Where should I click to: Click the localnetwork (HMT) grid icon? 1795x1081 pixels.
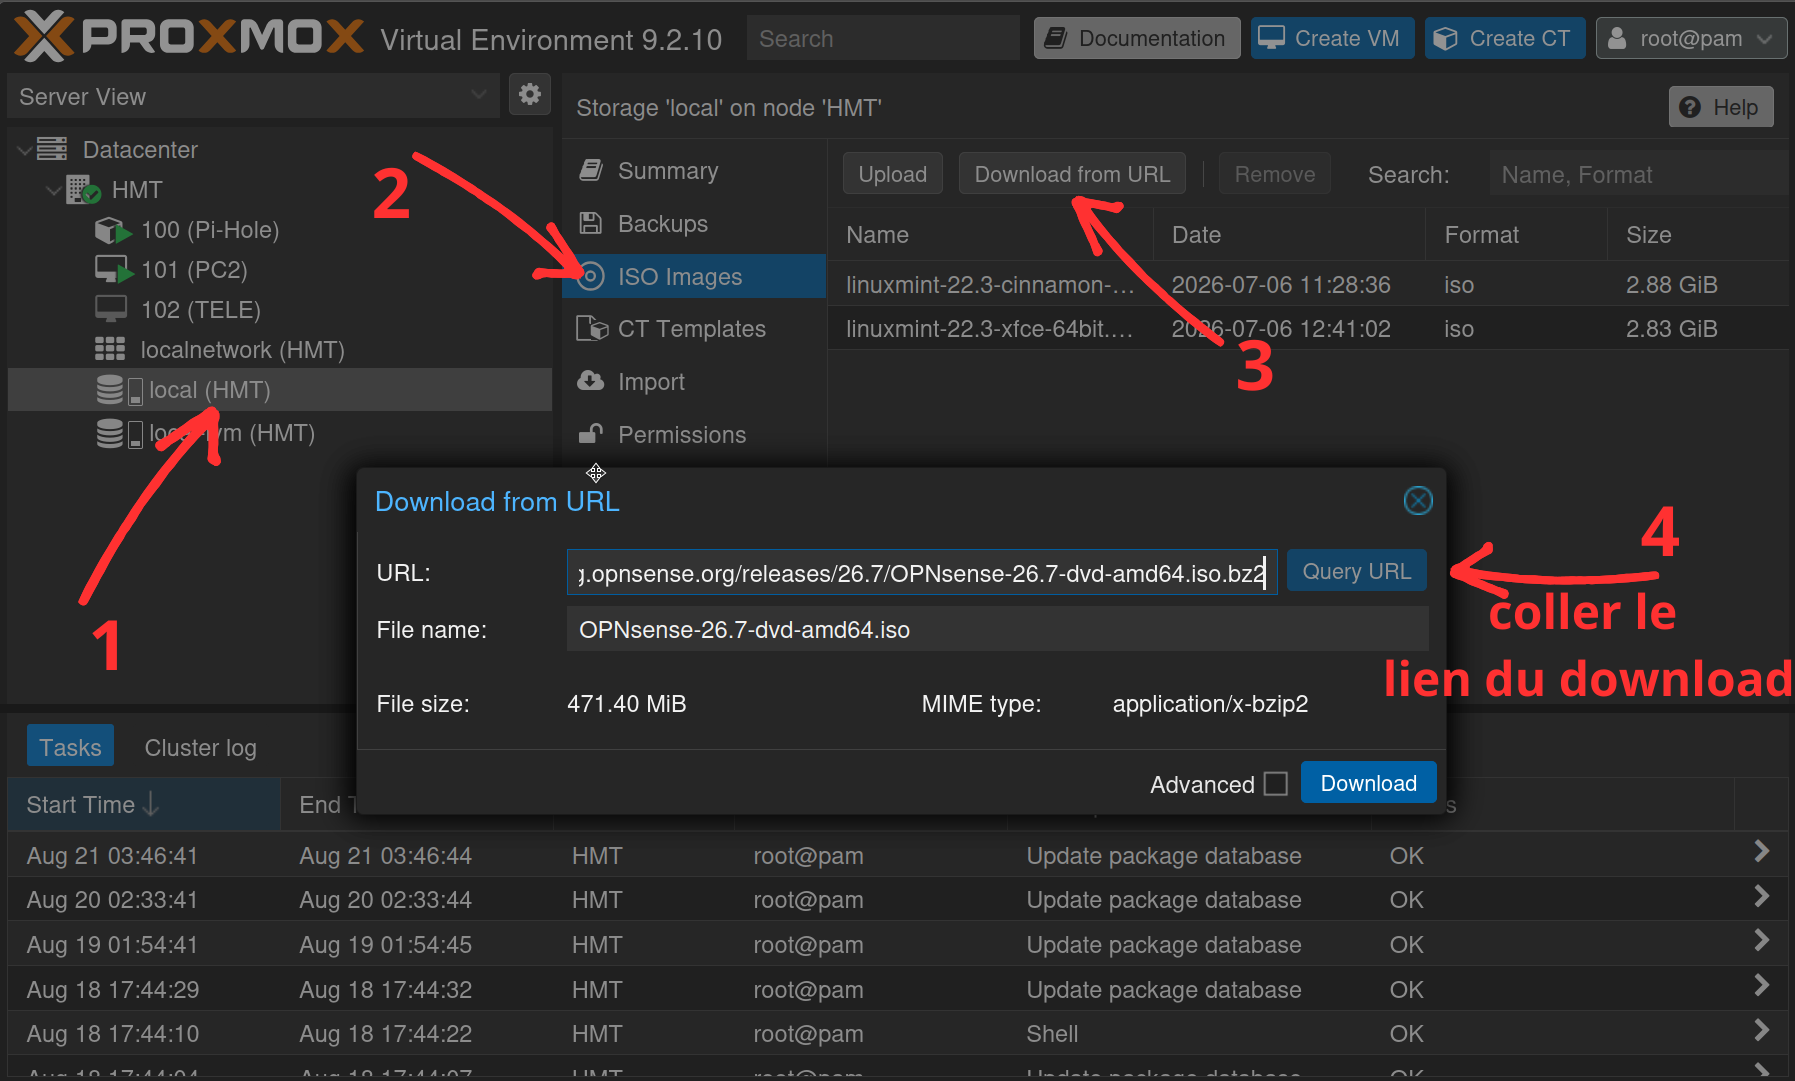(x=110, y=349)
